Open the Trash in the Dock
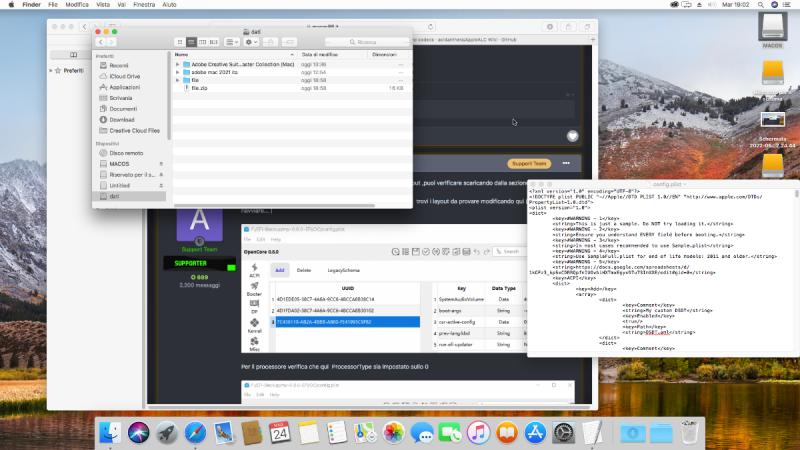 (689, 432)
